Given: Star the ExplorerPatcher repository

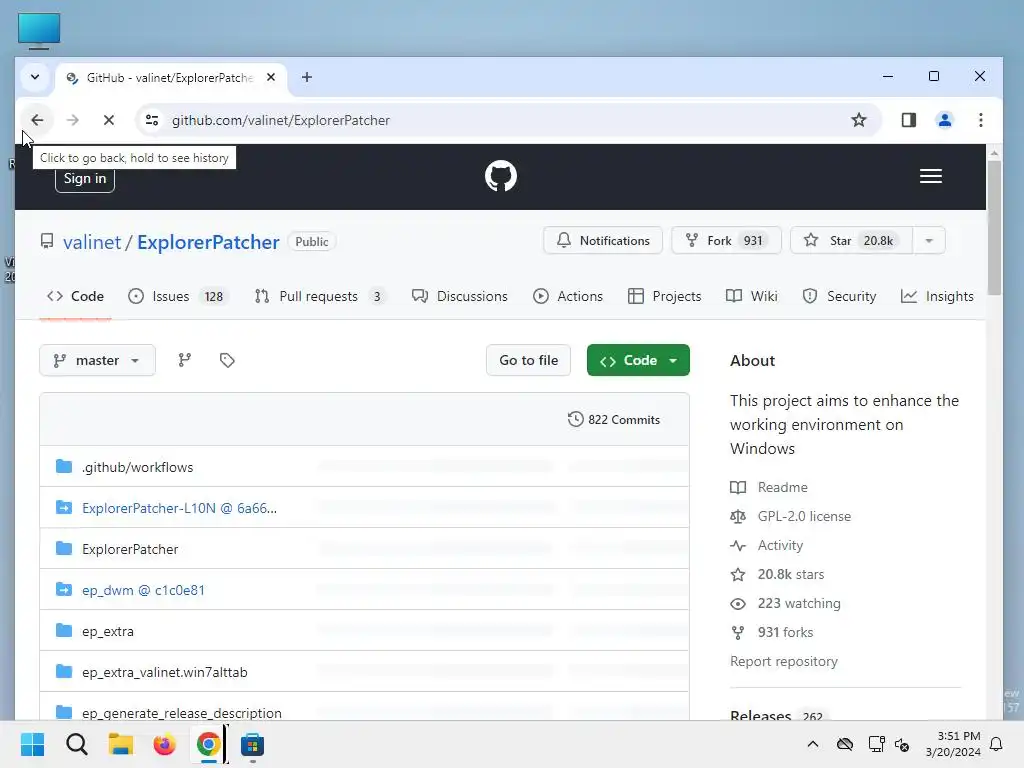Looking at the screenshot, I should coord(851,240).
